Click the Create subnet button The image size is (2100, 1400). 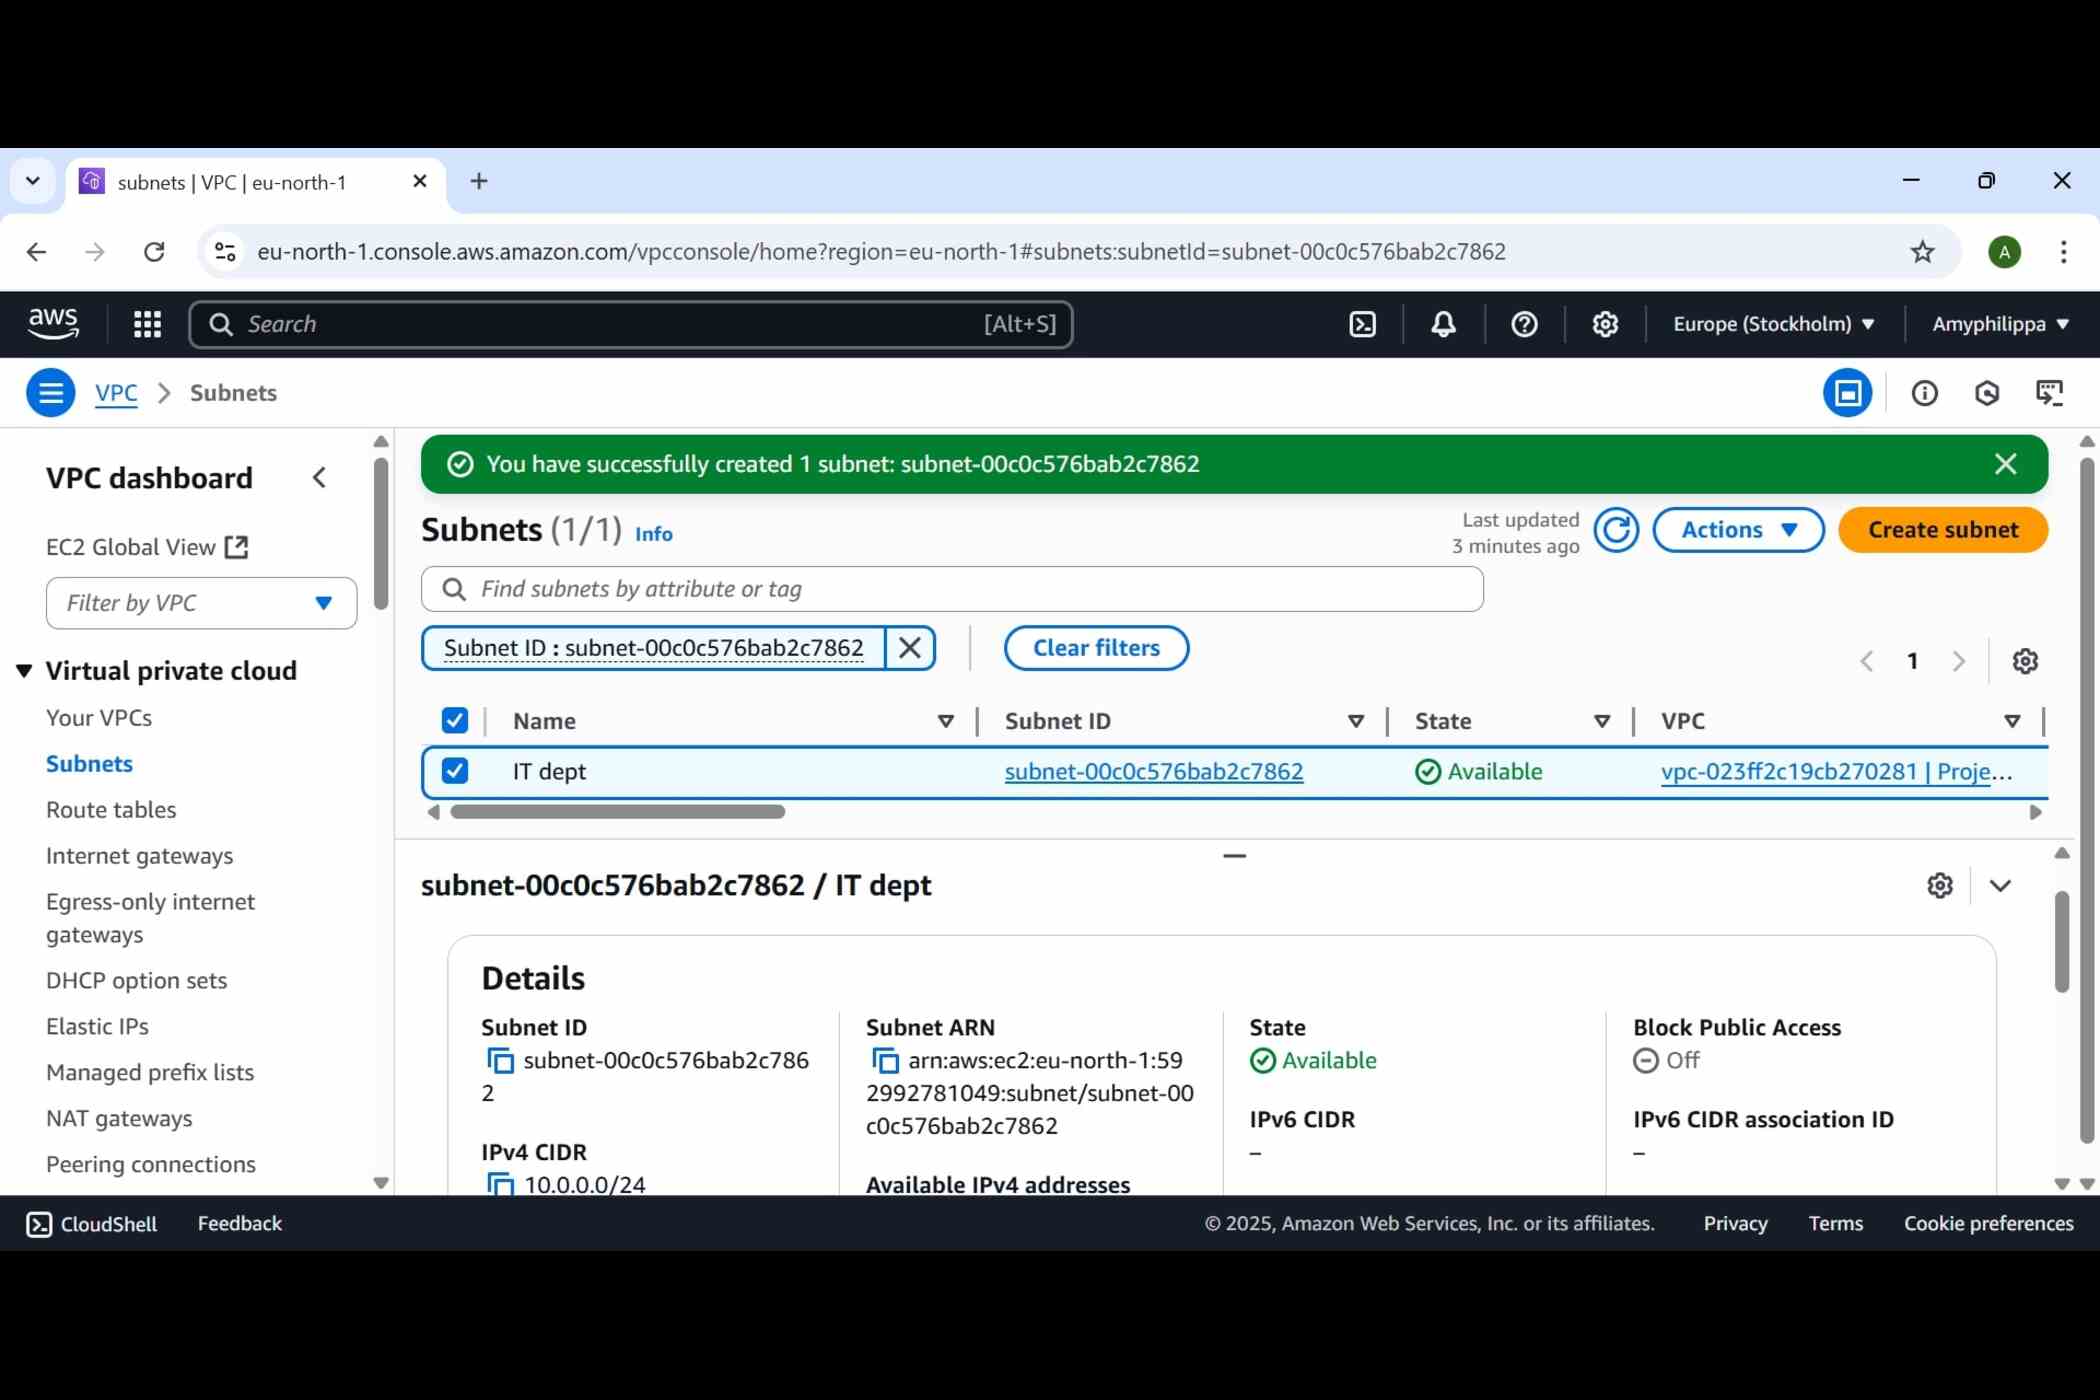[1943, 530]
